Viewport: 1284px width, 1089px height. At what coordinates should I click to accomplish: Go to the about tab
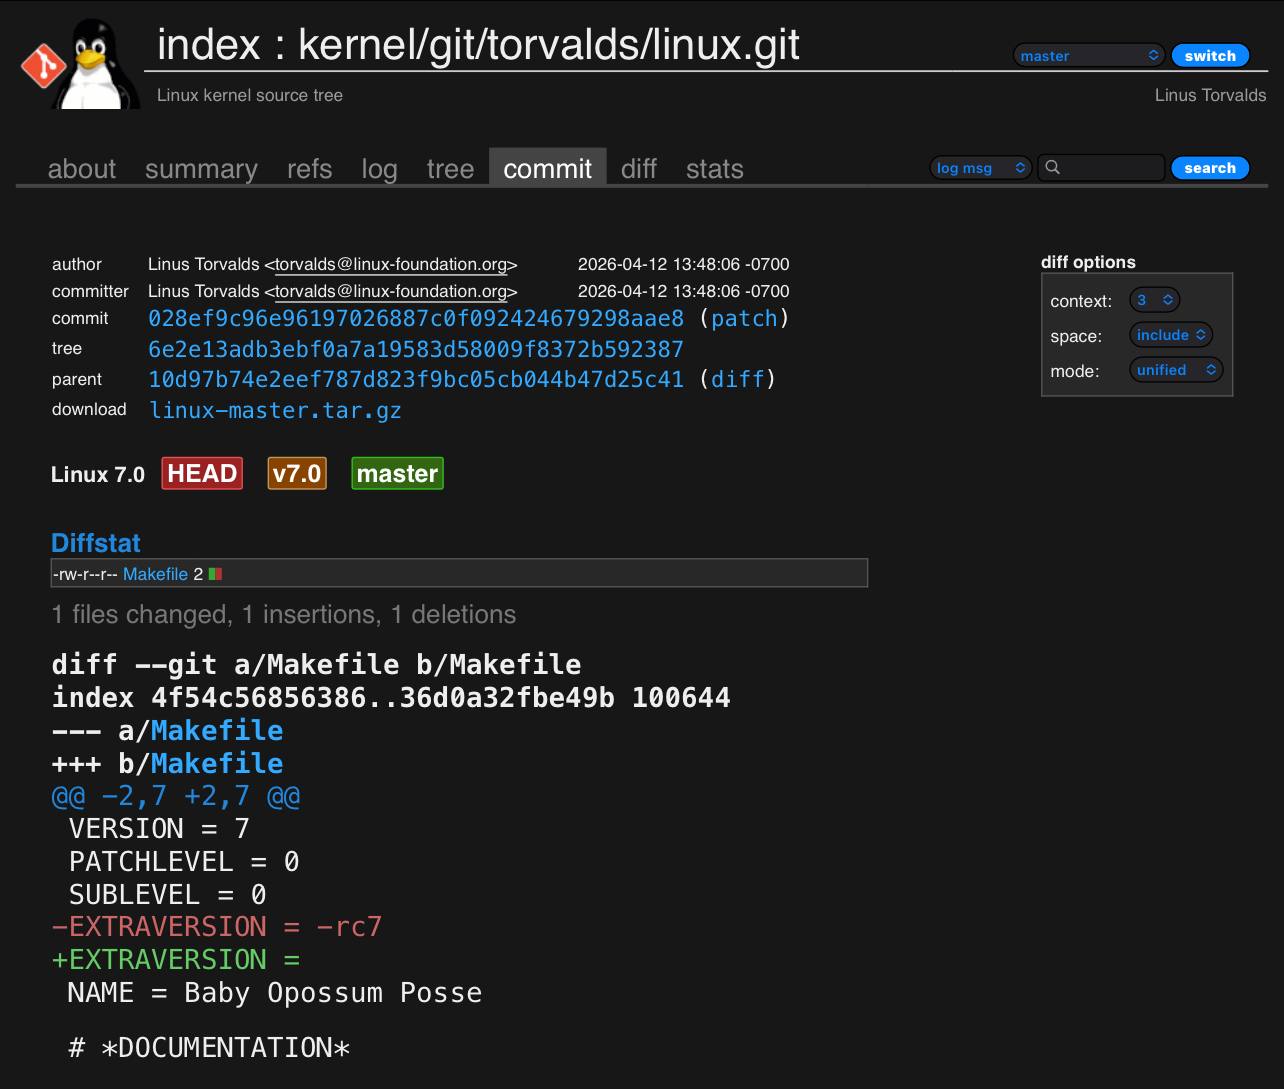(x=82, y=169)
